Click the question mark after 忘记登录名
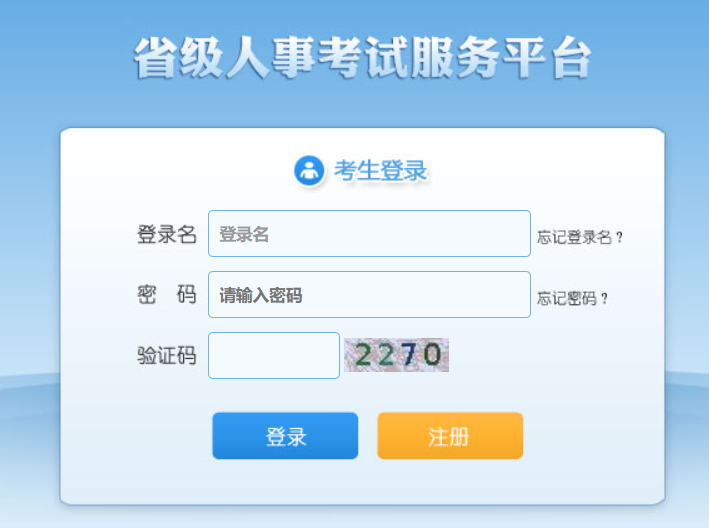 [x=619, y=237]
